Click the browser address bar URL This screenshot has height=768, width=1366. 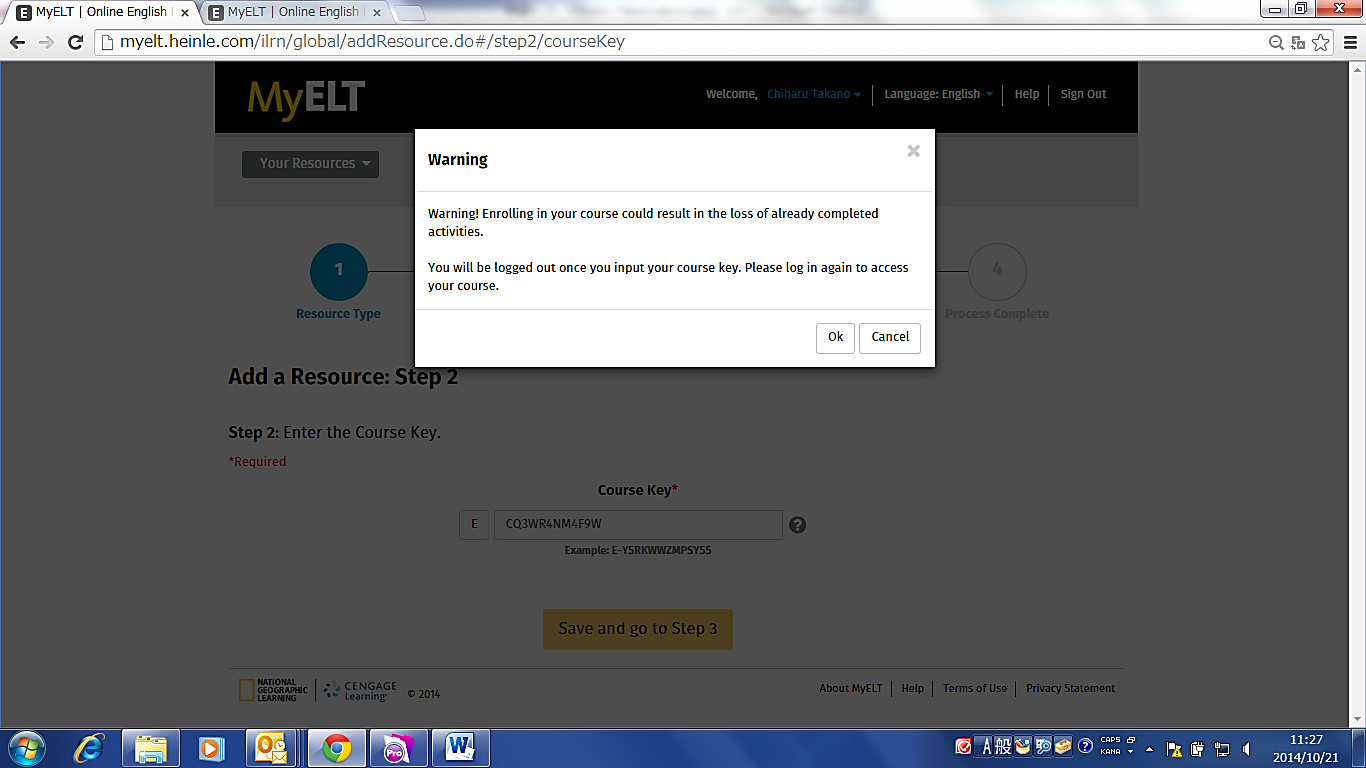coord(372,42)
